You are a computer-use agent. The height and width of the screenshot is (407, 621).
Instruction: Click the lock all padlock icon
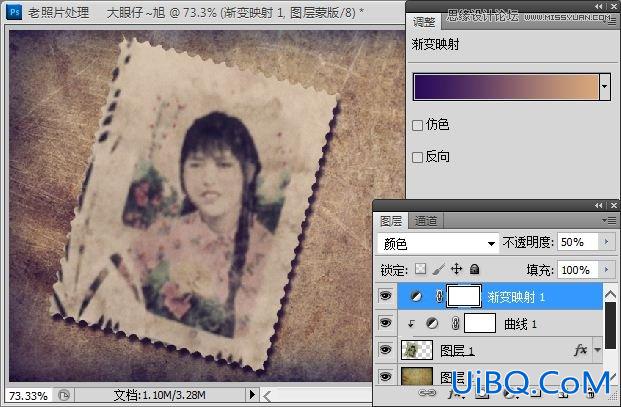[474, 269]
